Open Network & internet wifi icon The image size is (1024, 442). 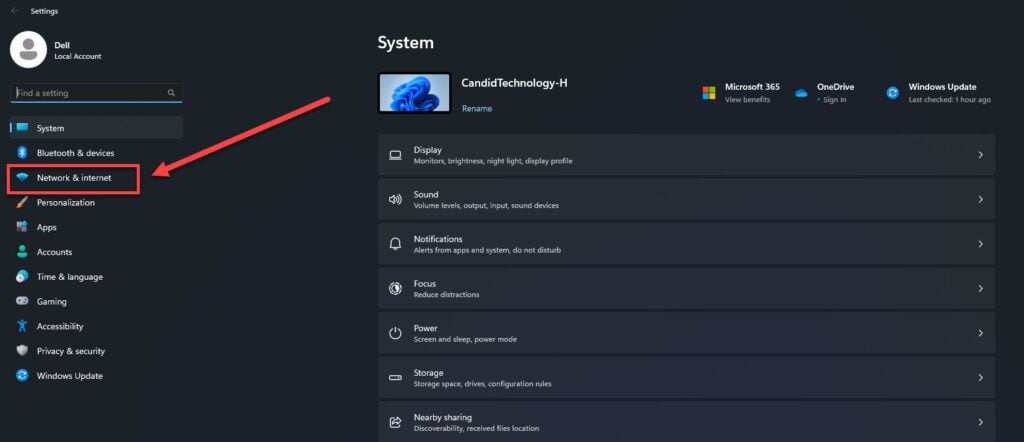click(x=22, y=178)
